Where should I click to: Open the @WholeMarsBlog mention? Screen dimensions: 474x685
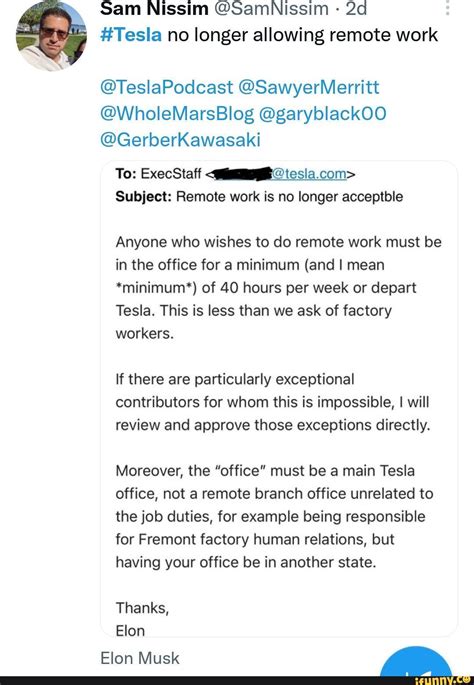tap(177, 114)
